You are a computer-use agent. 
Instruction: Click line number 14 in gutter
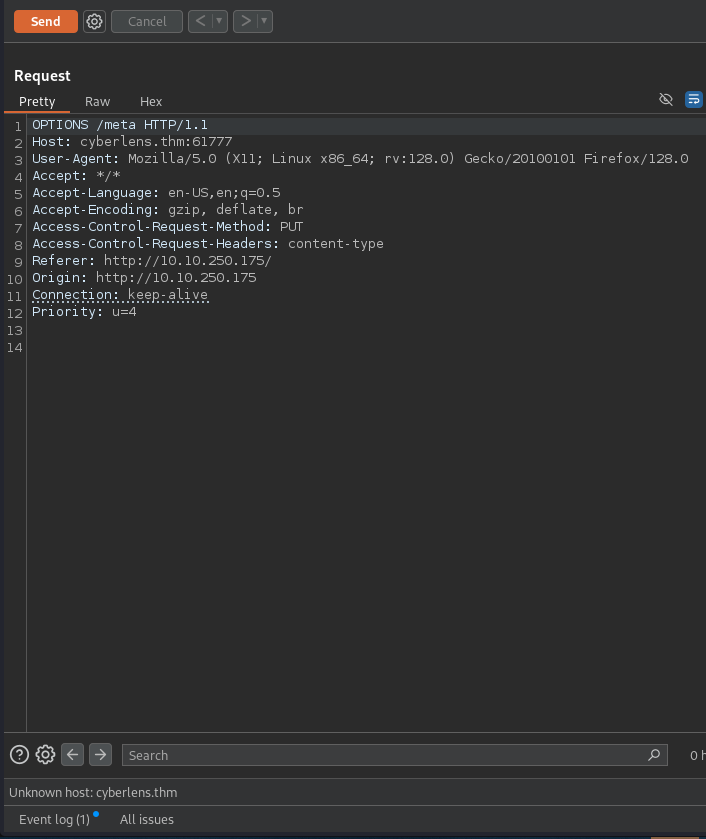pyautogui.click(x=14, y=348)
